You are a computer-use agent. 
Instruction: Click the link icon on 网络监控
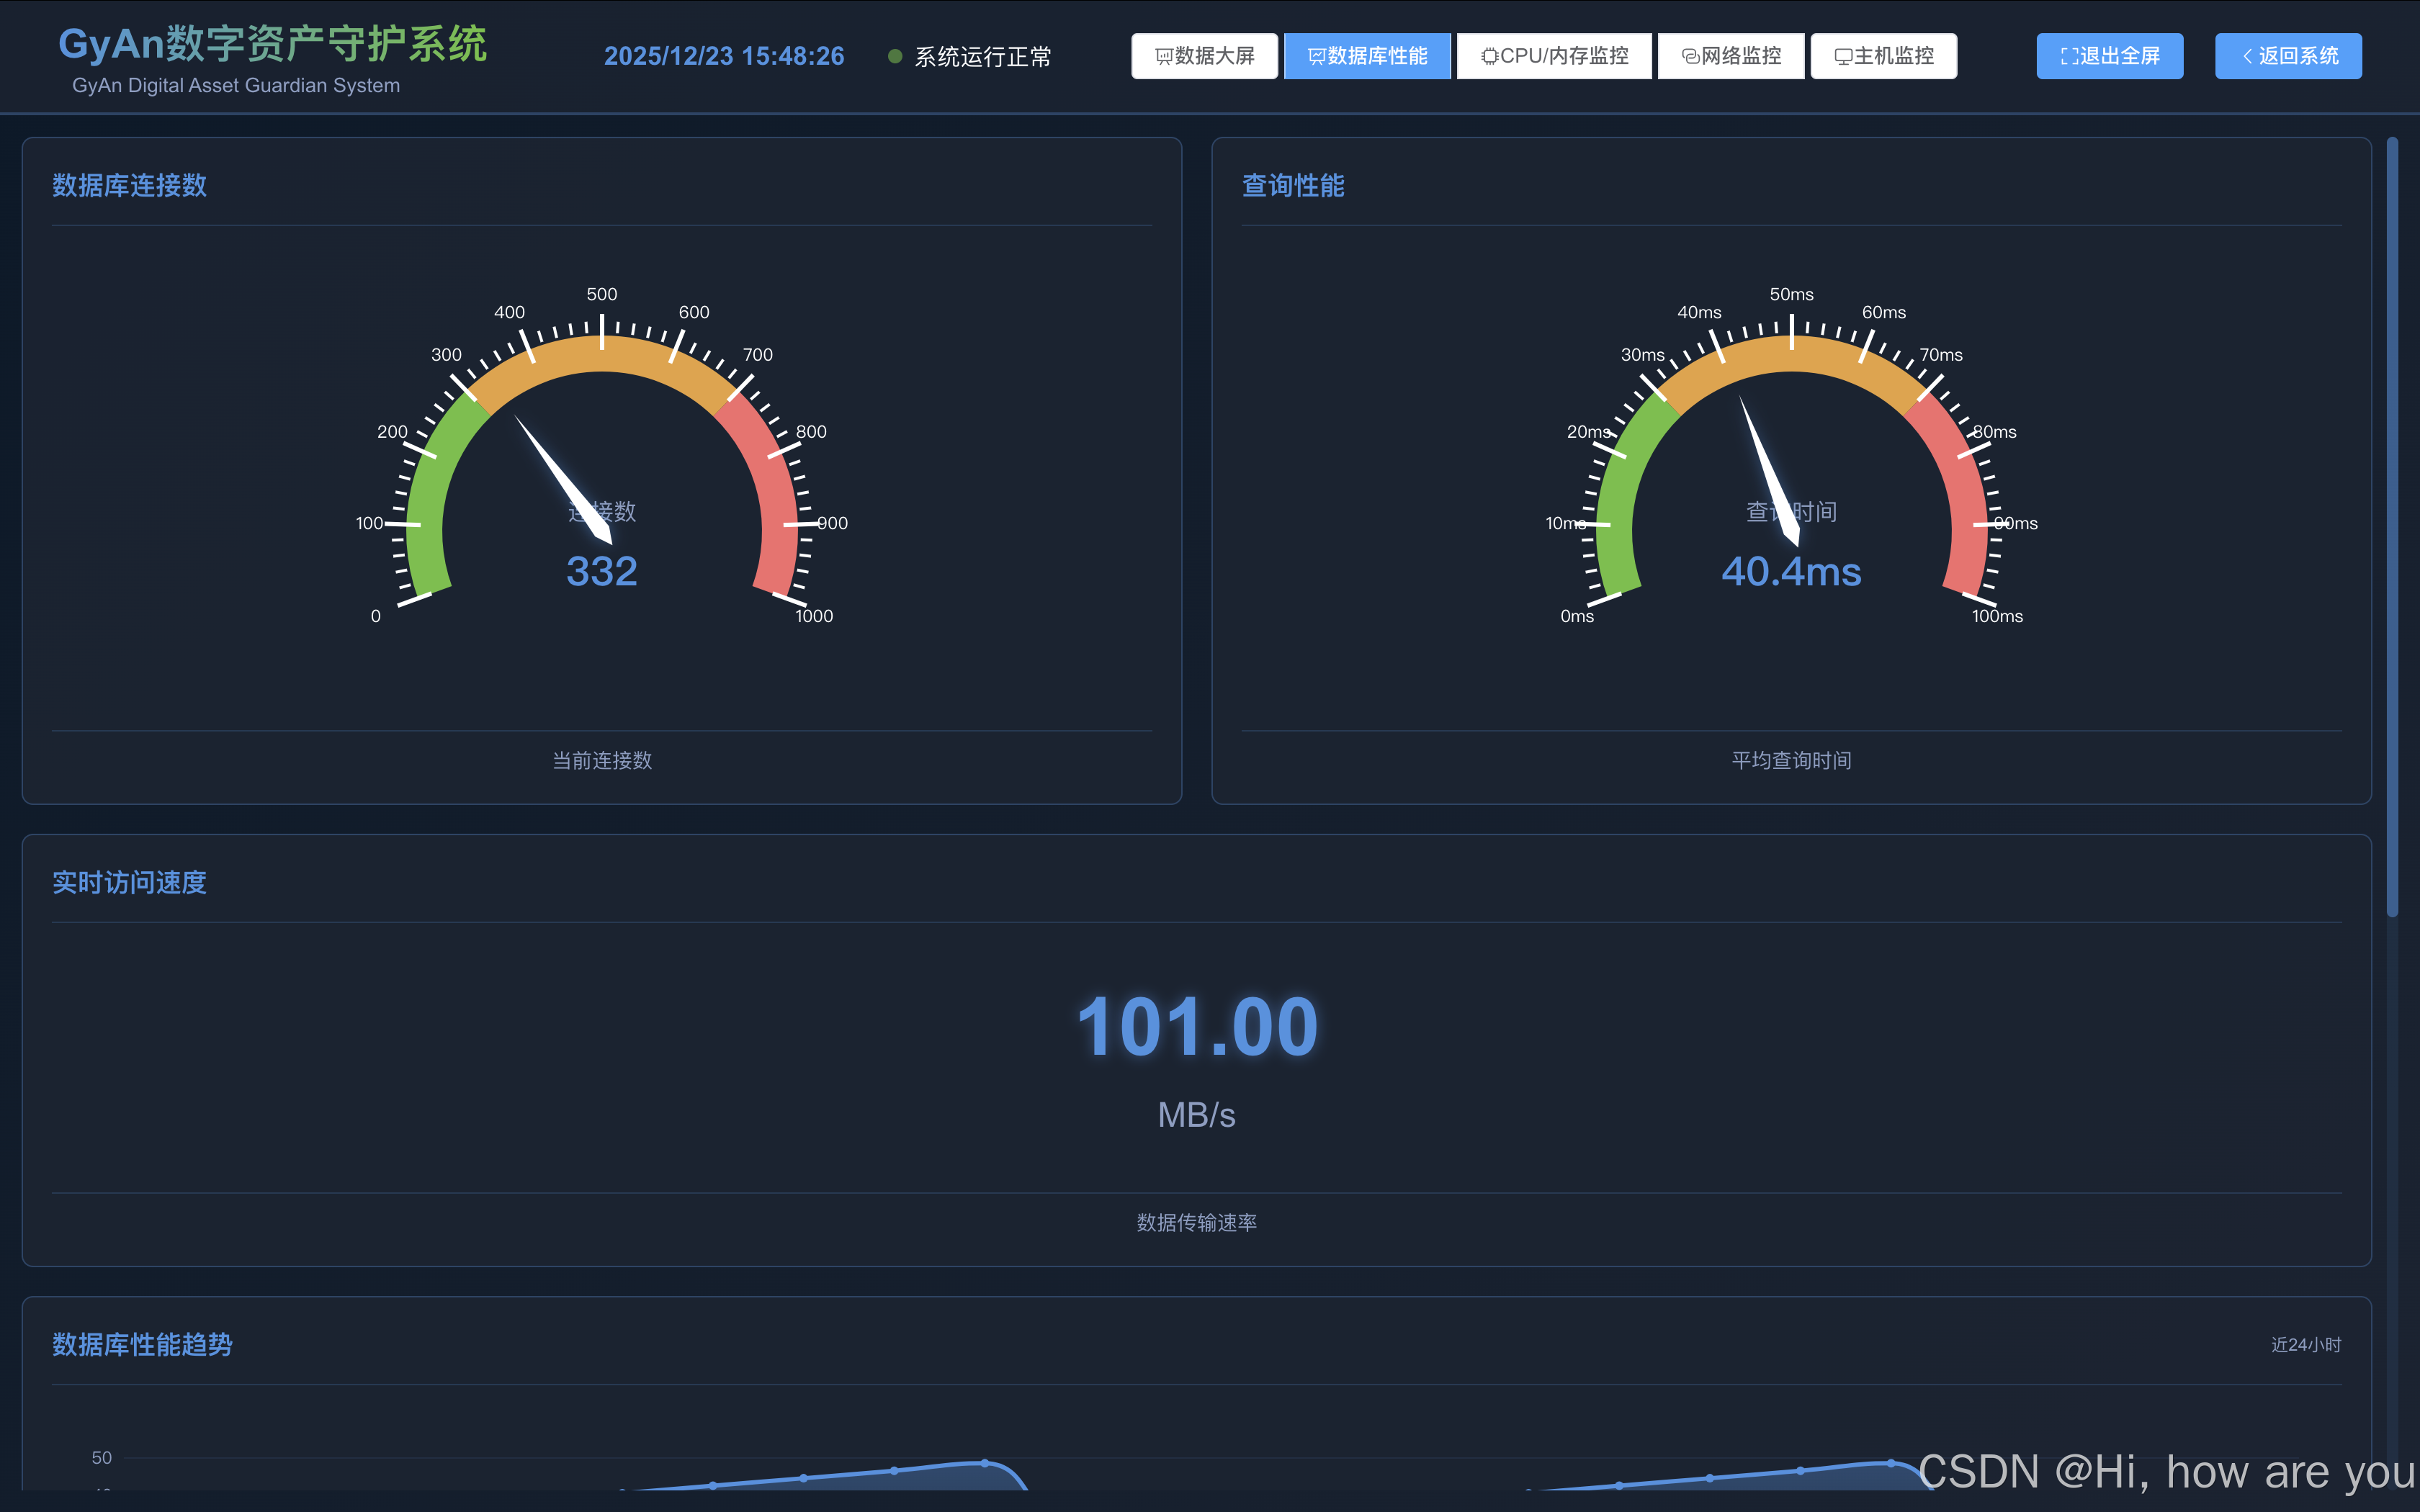1690,56
